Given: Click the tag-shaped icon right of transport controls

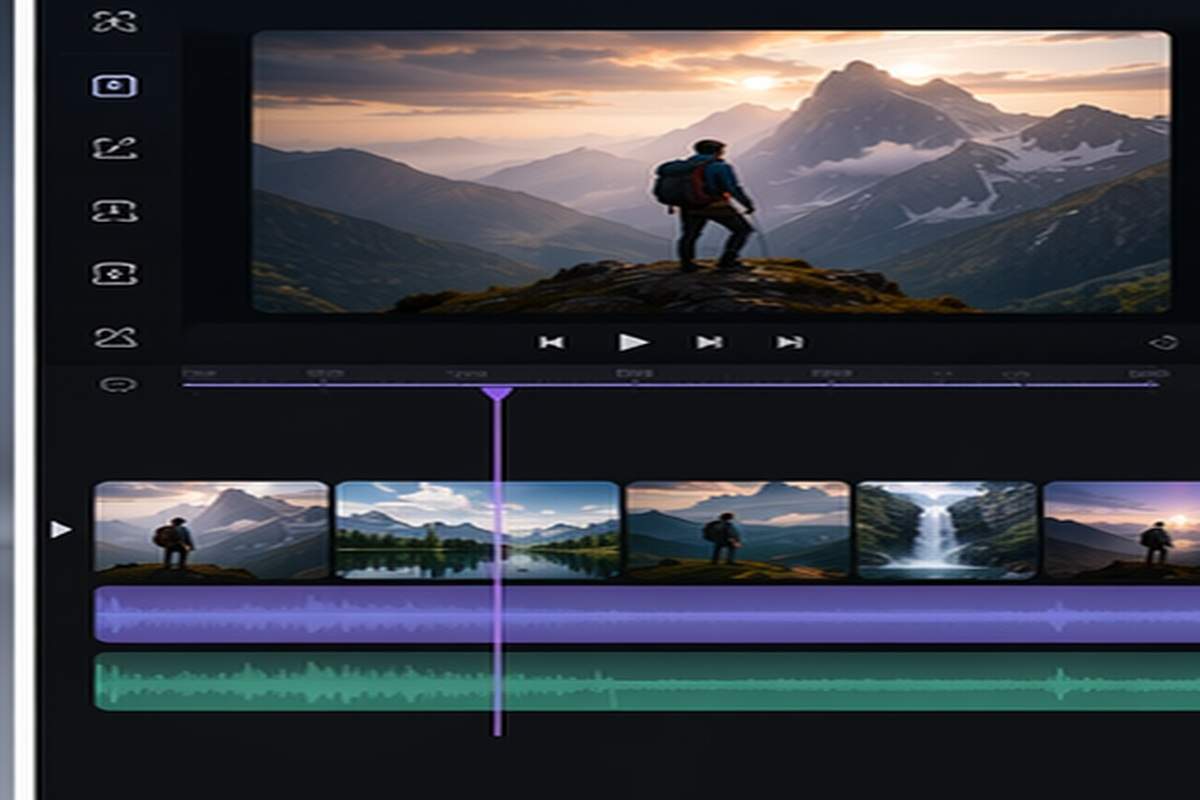Looking at the screenshot, I should (1163, 343).
